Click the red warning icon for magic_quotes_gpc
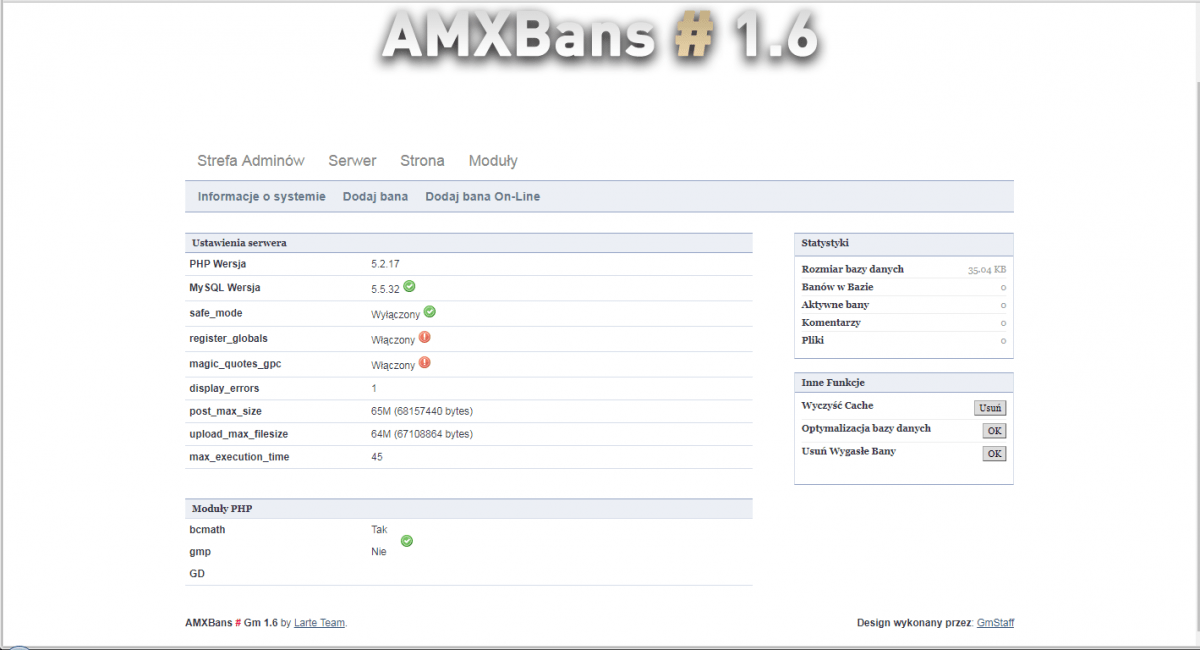The width and height of the screenshot is (1200, 650). coord(425,363)
